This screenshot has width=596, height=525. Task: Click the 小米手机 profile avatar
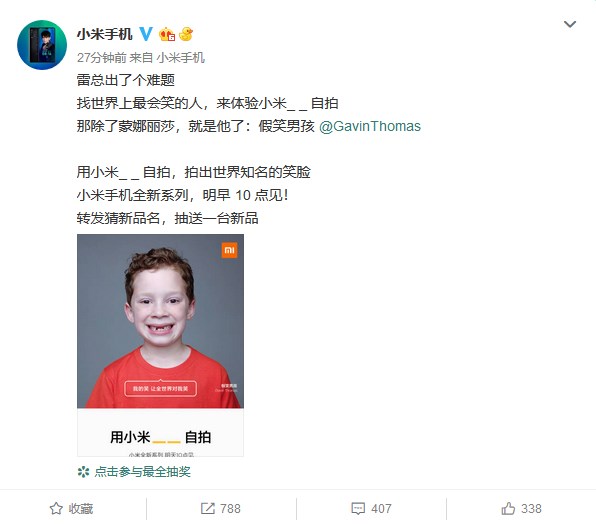[x=42, y=45]
